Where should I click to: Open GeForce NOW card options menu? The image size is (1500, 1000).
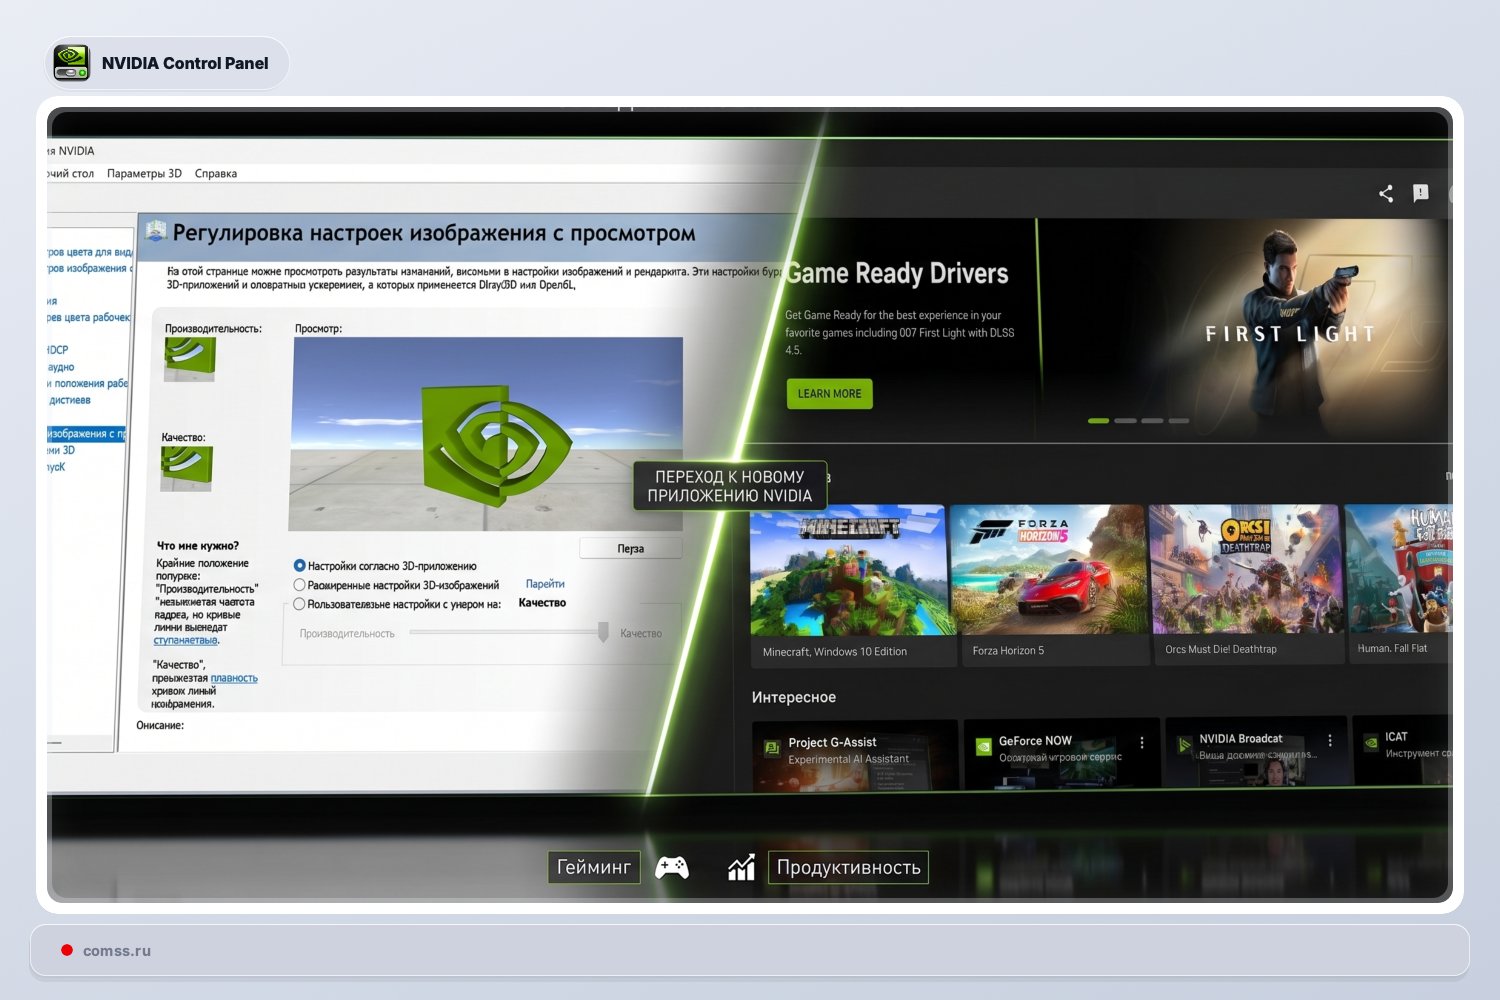pyautogui.click(x=1142, y=742)
